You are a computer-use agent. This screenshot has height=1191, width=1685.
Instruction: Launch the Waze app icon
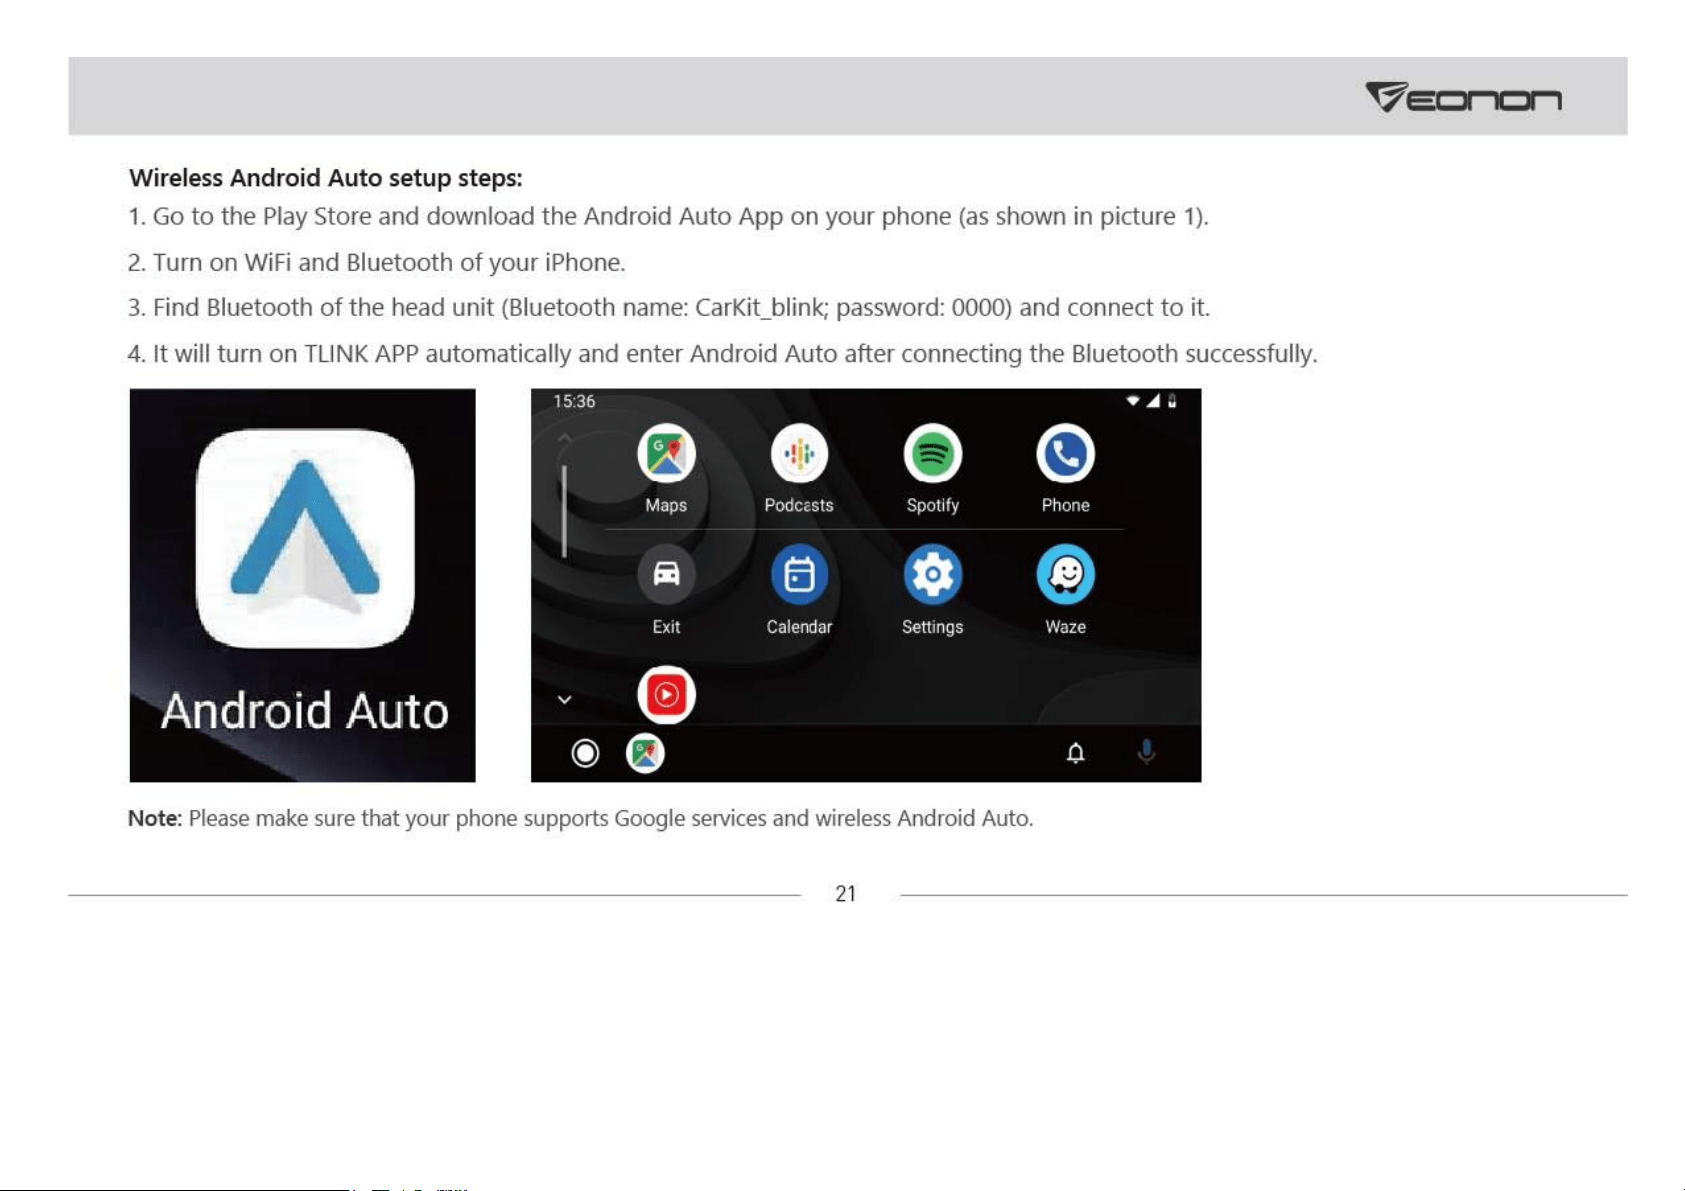point(1065,574)
